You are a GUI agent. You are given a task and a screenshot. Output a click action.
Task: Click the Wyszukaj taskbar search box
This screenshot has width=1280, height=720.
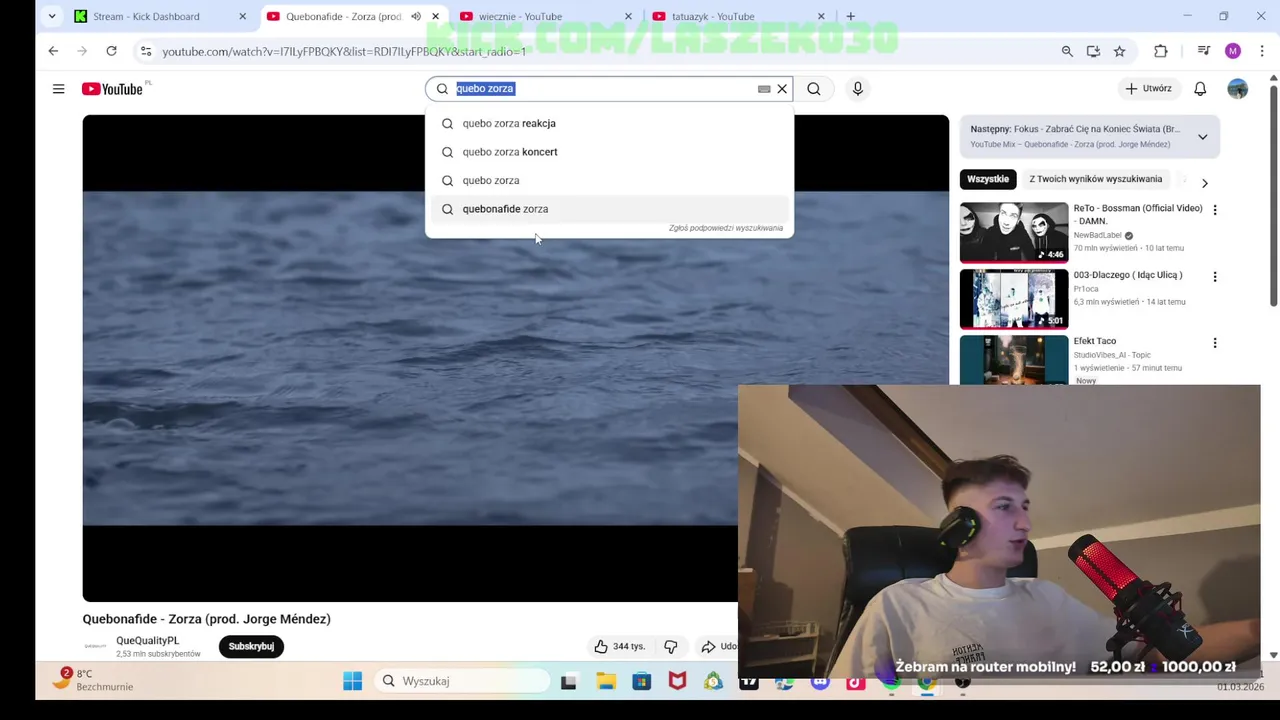point(463,681)
